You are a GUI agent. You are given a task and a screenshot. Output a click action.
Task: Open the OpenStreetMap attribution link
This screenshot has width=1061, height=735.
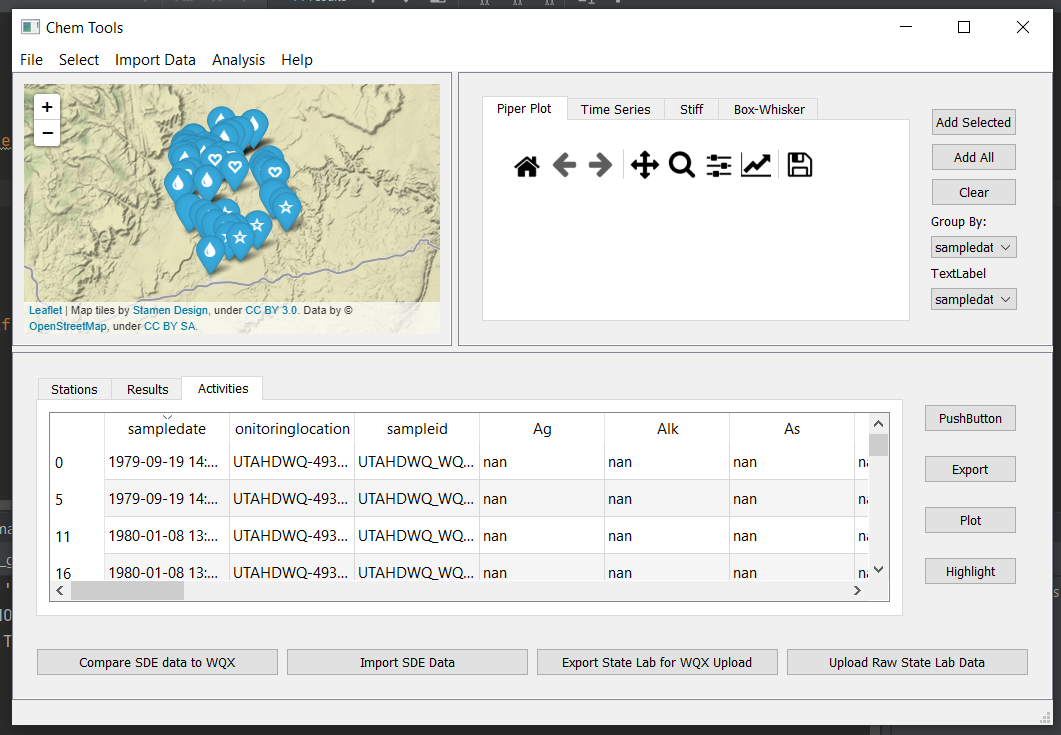pyautogui.click(x=67, y=326)
